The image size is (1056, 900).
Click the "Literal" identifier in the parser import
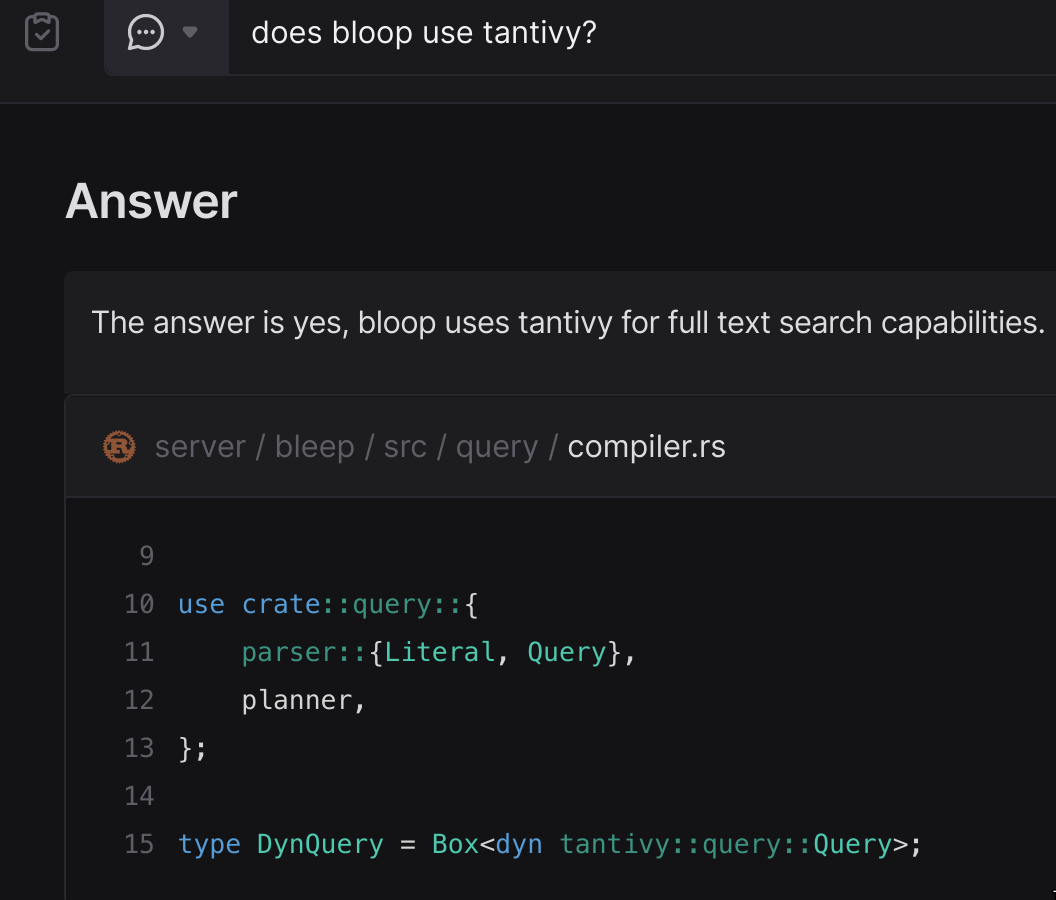coord(439,652)
